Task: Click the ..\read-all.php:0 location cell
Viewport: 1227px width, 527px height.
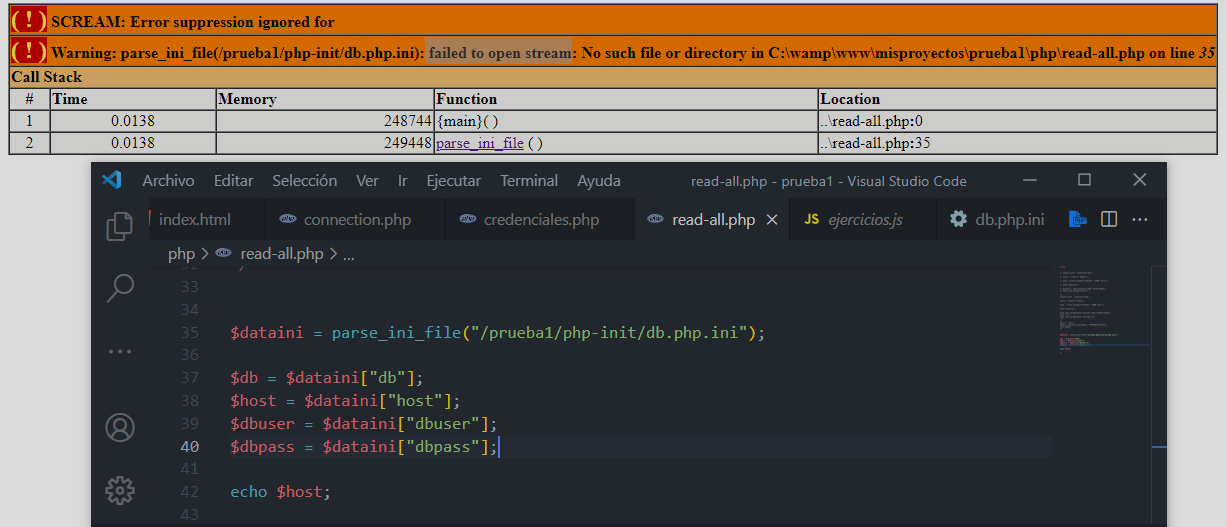Action: (1017, 121)
